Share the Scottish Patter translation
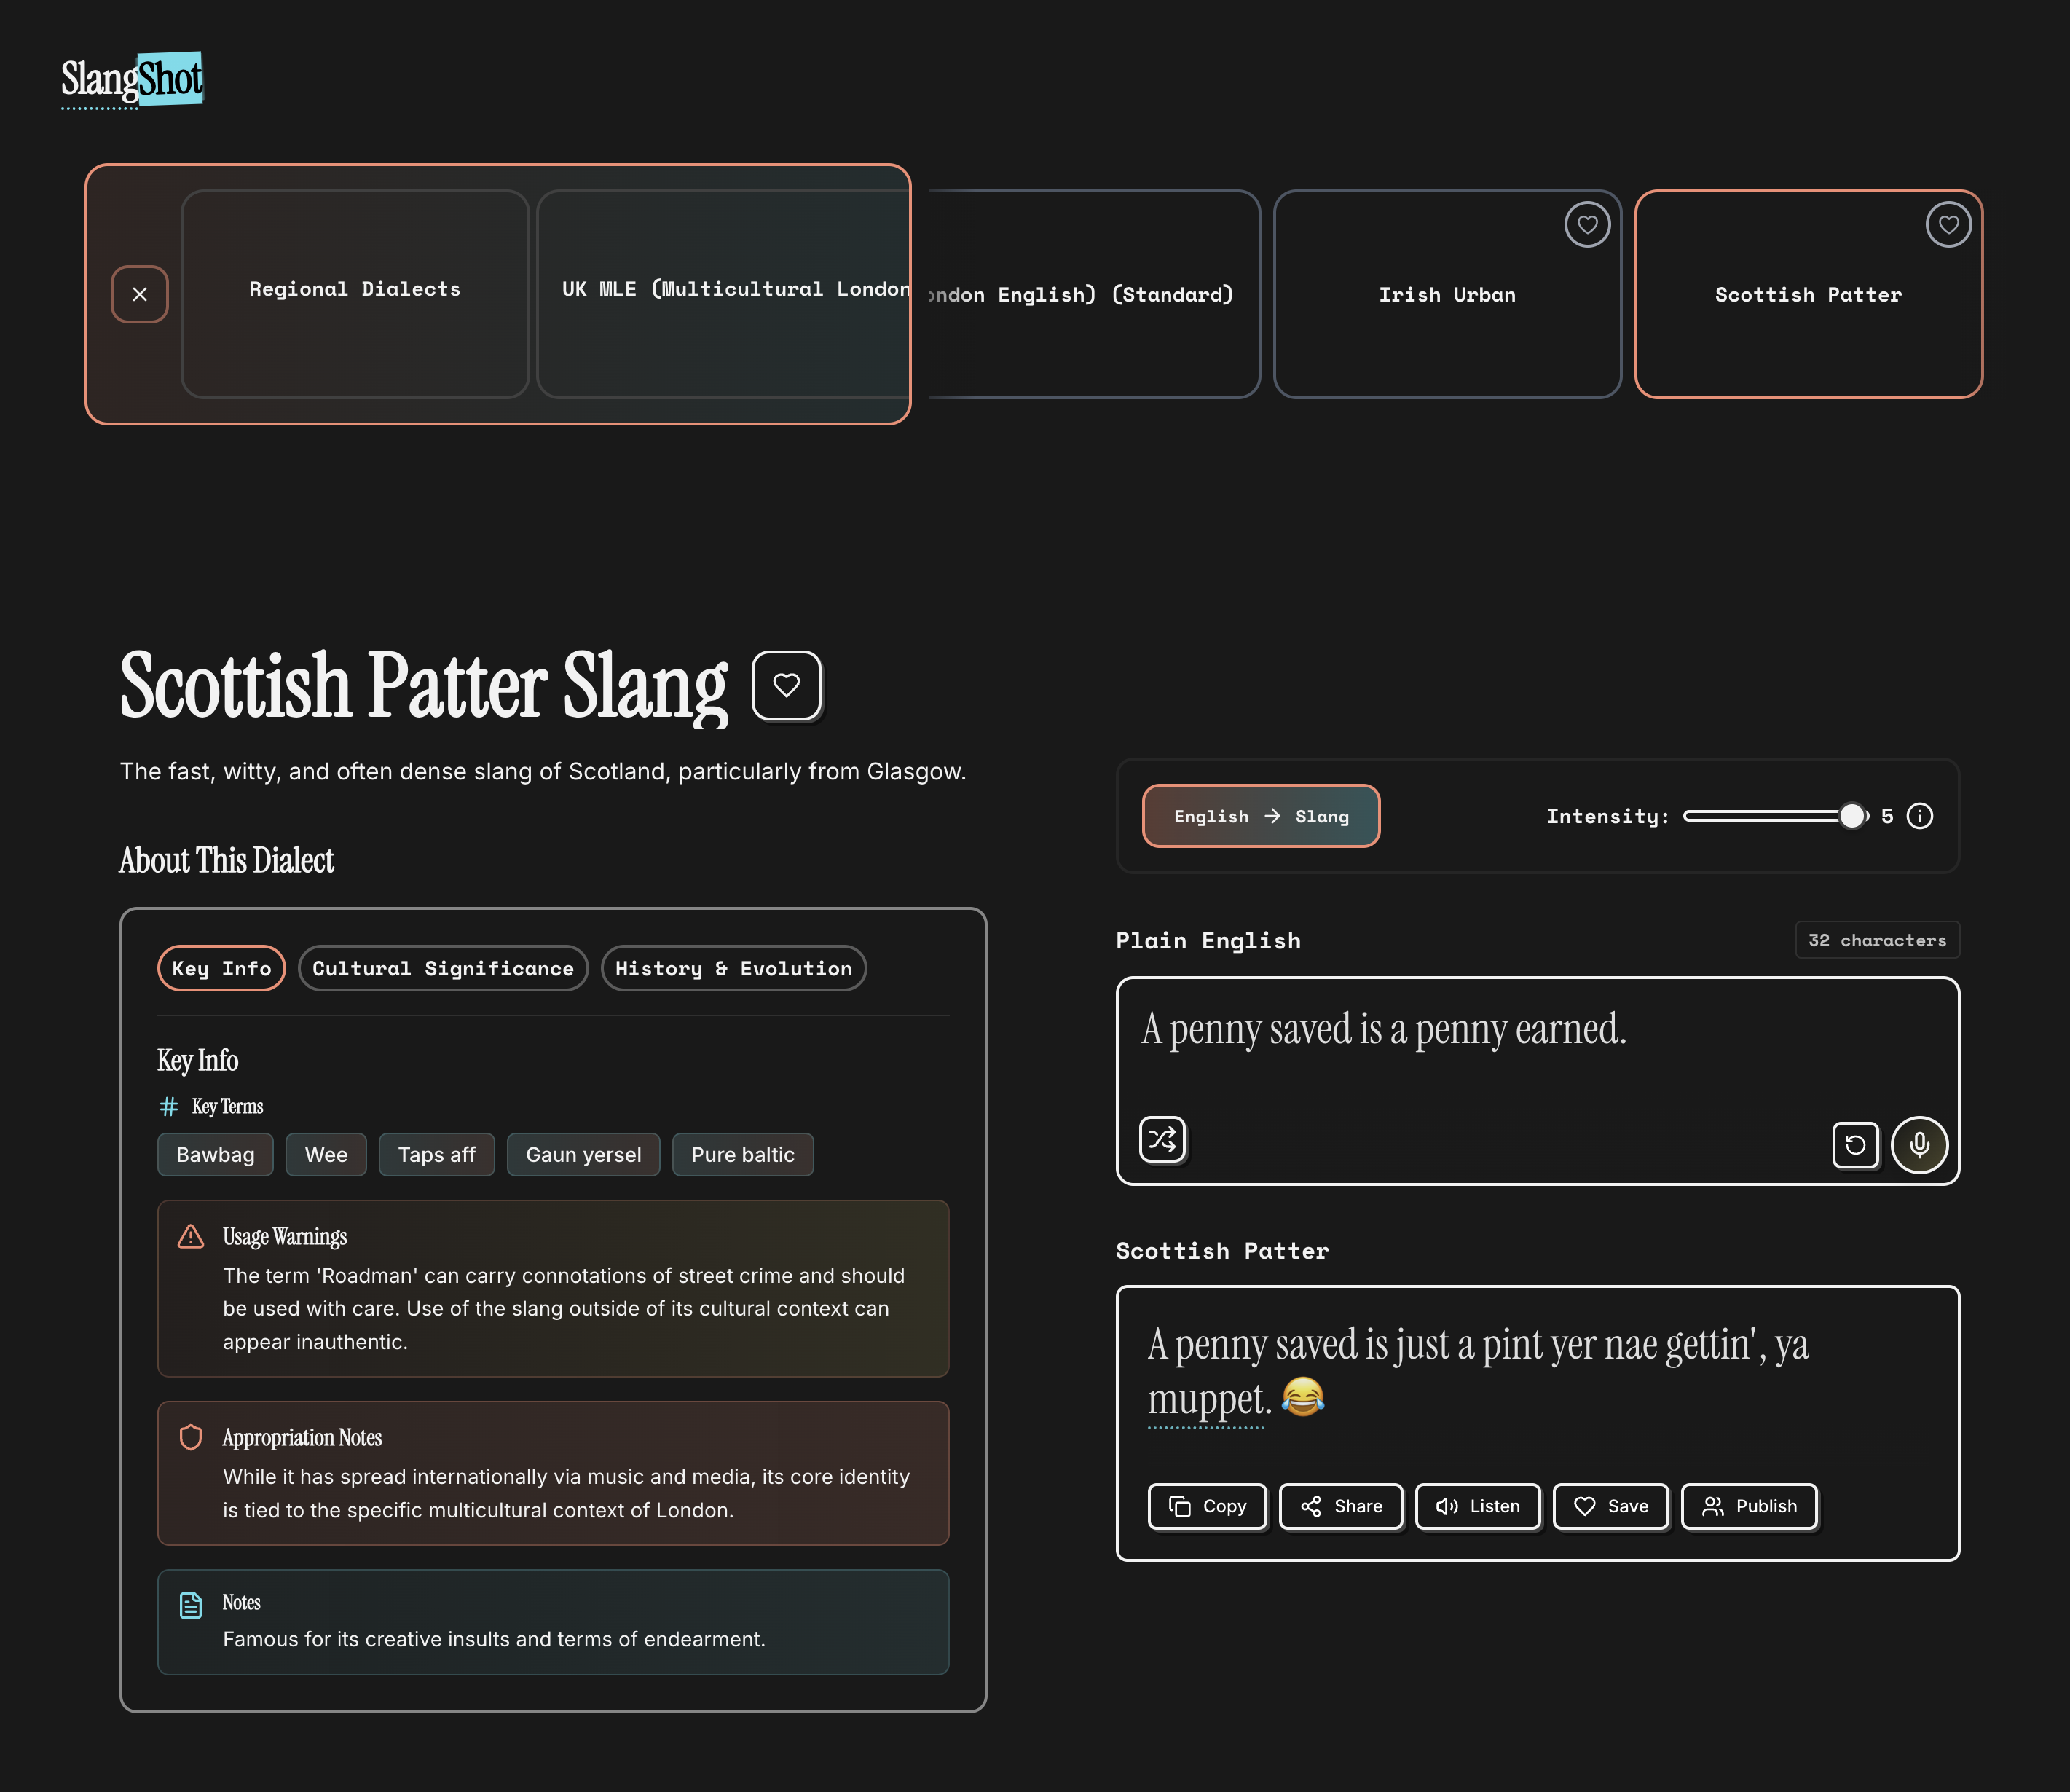The width and height of the screenshot is (2070, 1792). [x=1340, y=1506]
